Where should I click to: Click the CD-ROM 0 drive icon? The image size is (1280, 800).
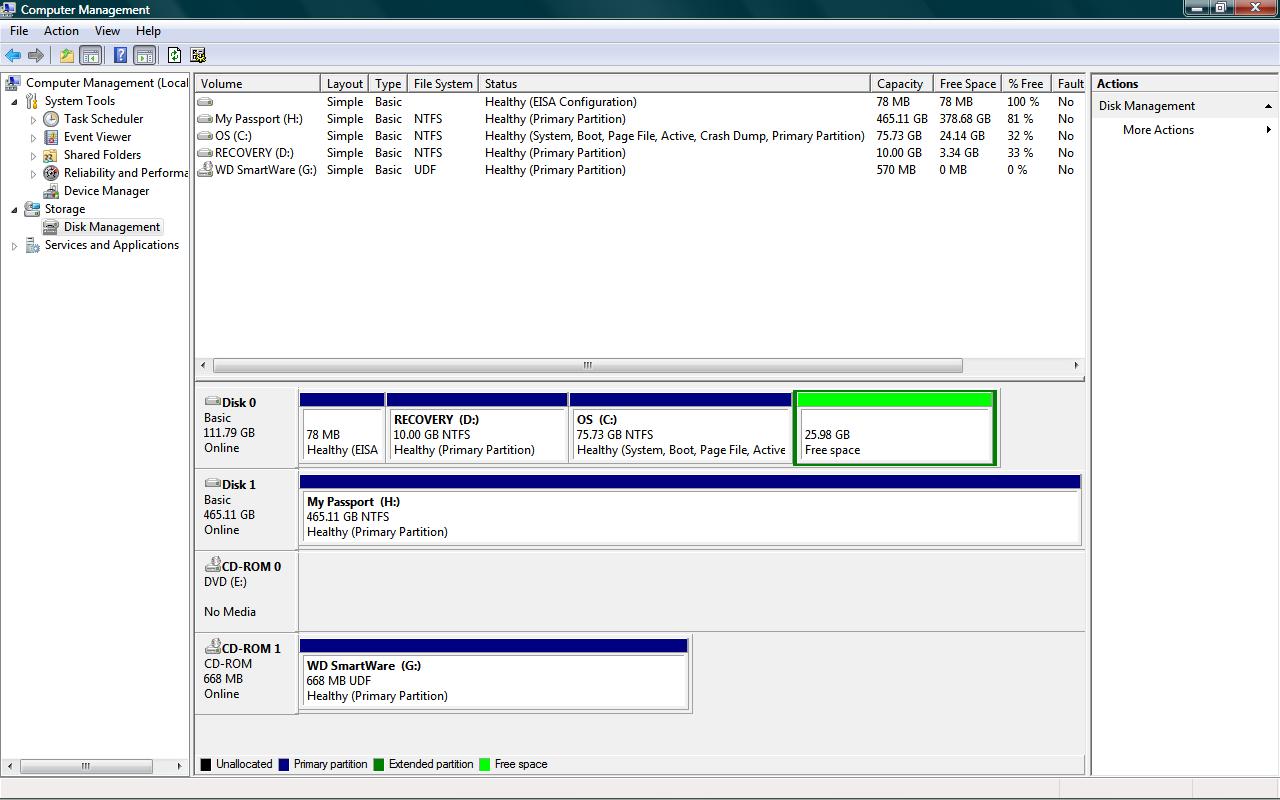pos(212,565)
